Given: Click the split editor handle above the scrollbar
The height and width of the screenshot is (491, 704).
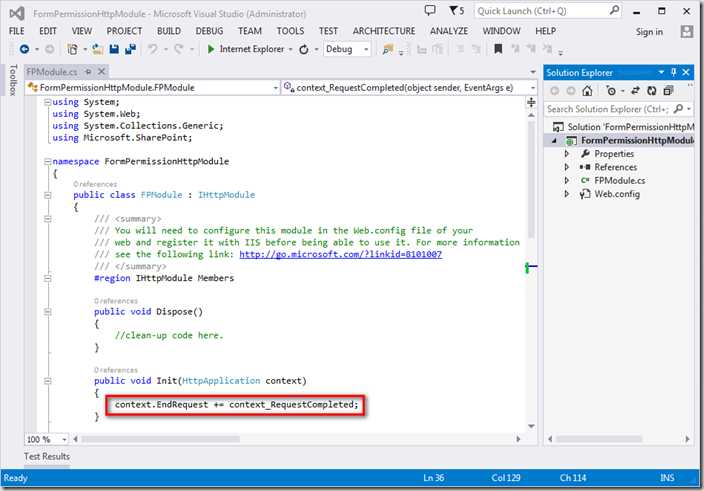Looking at the screenshot, I should click(531, 103).
